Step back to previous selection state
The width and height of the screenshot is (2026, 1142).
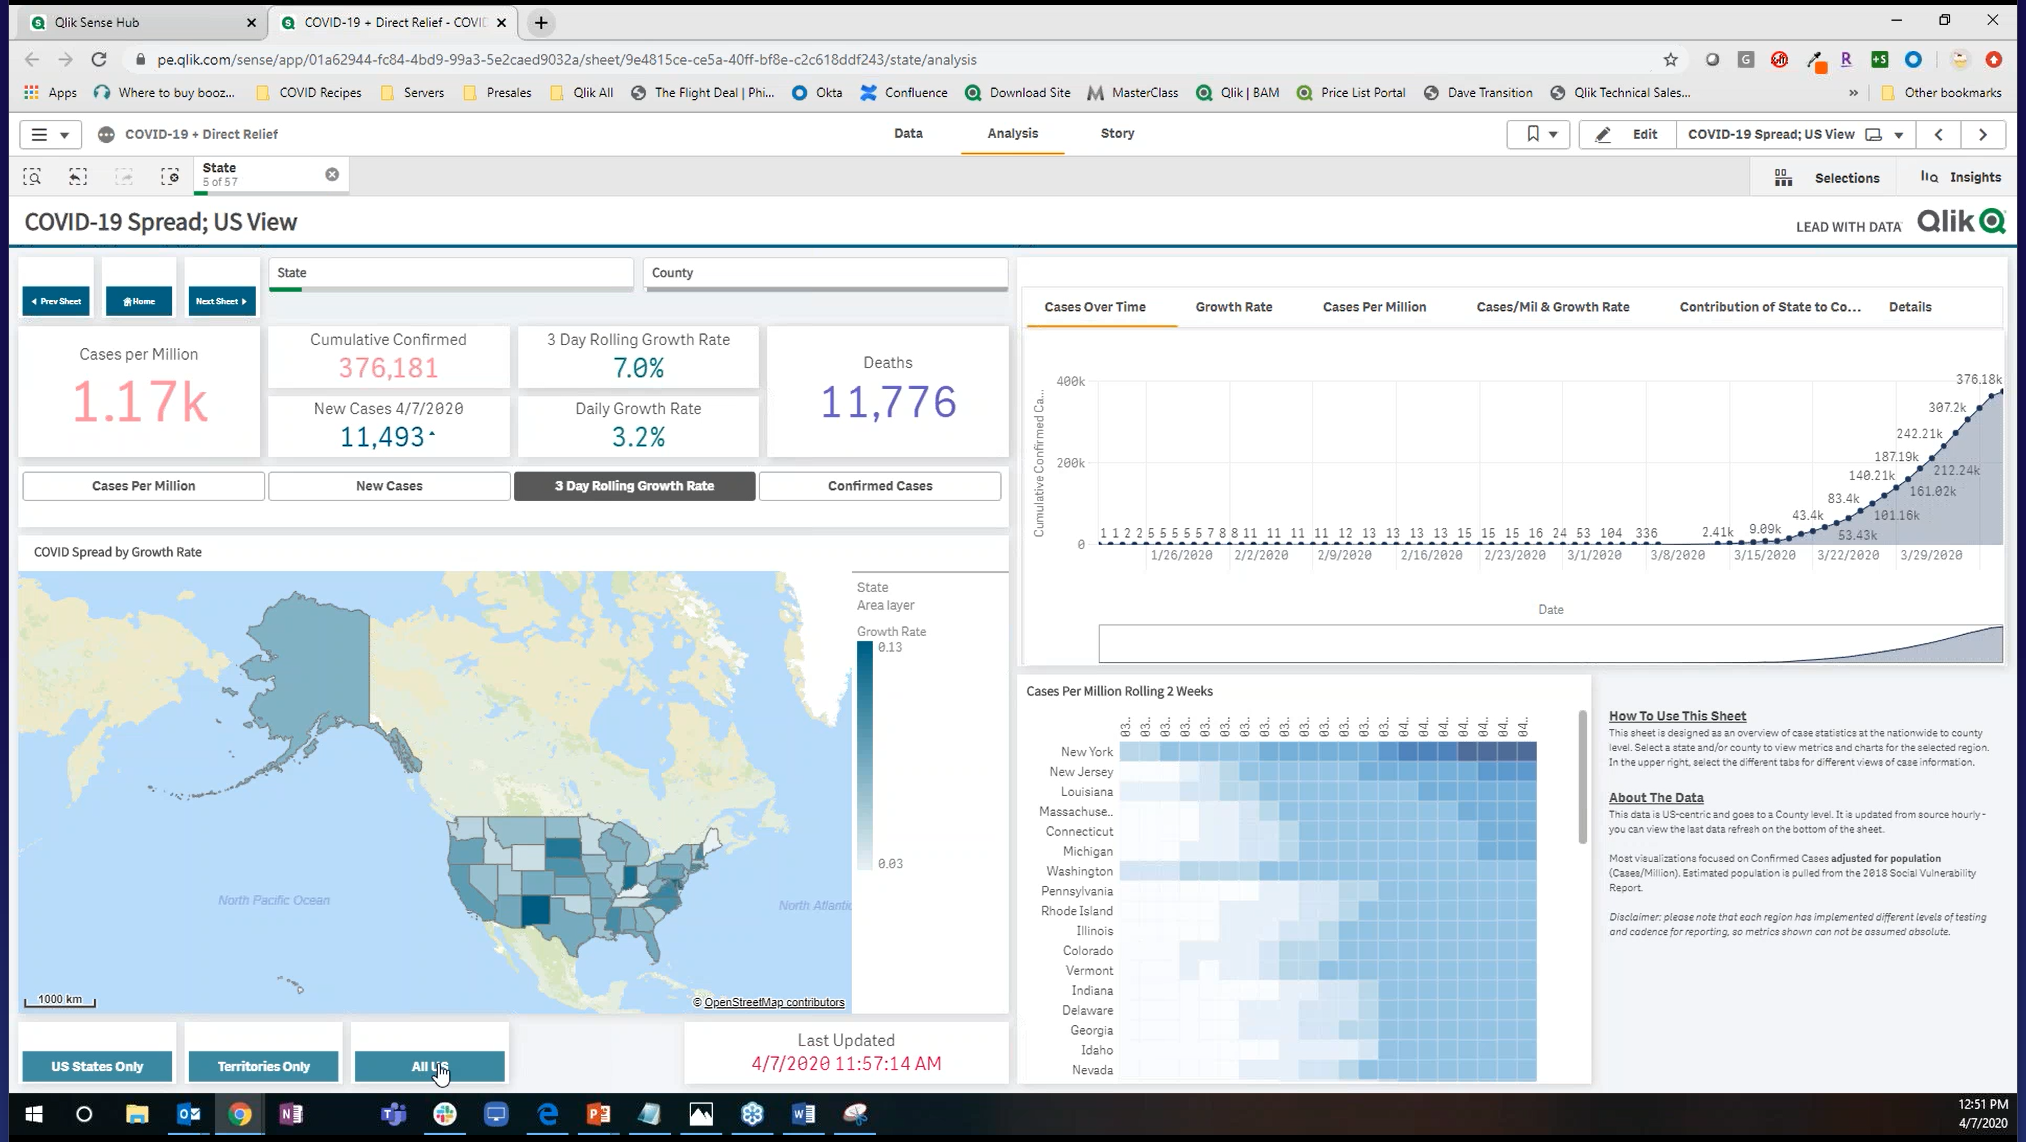[x=78, y=176]
